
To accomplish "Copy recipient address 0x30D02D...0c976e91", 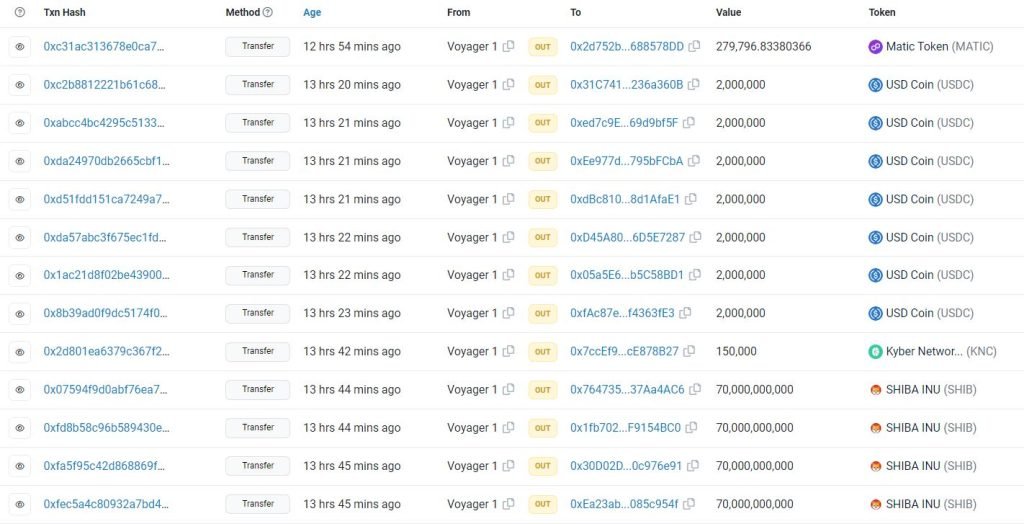I will pos(692,466).
